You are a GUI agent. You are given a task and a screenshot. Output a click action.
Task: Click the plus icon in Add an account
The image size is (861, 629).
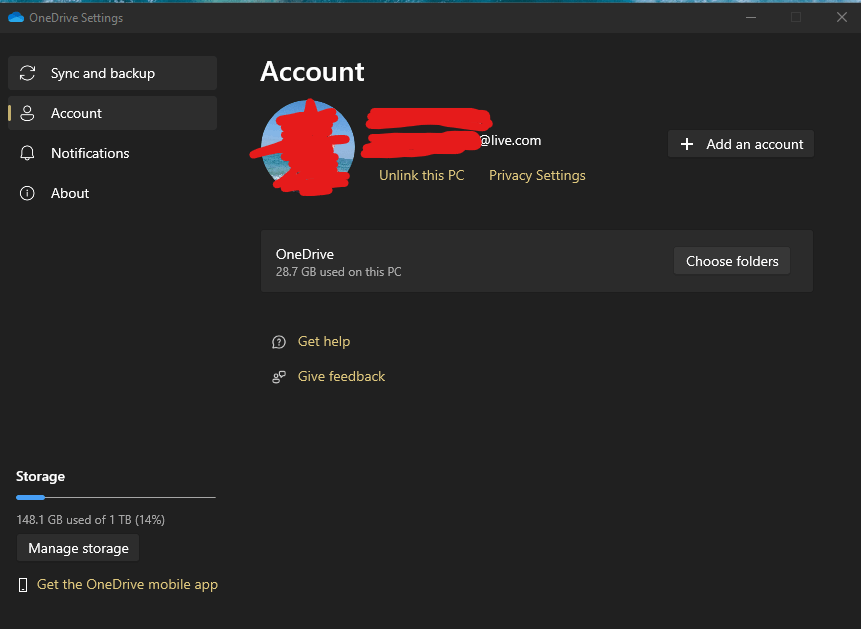coord(686,144)
